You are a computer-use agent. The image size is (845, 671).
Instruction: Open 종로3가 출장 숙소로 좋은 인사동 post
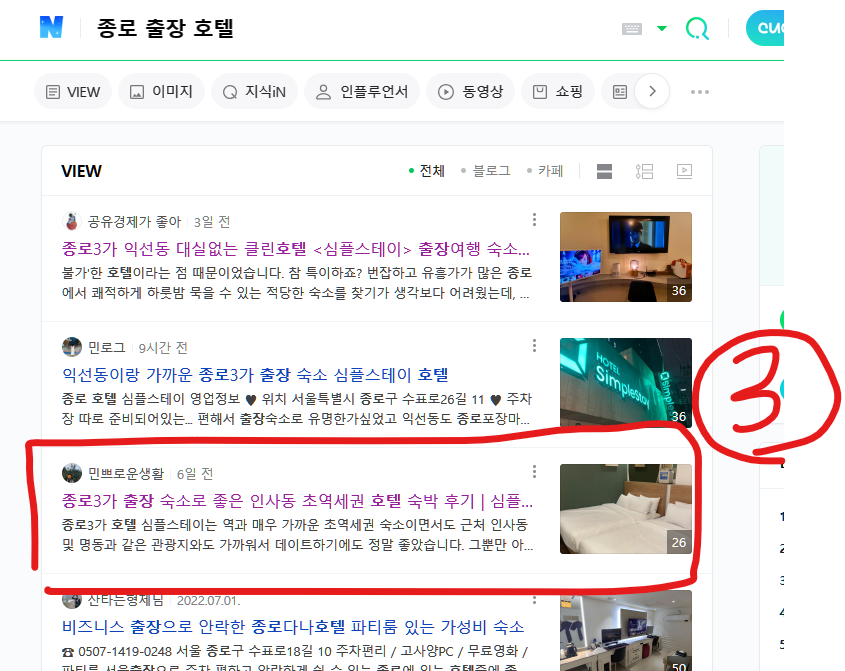(x=297, y=501)
